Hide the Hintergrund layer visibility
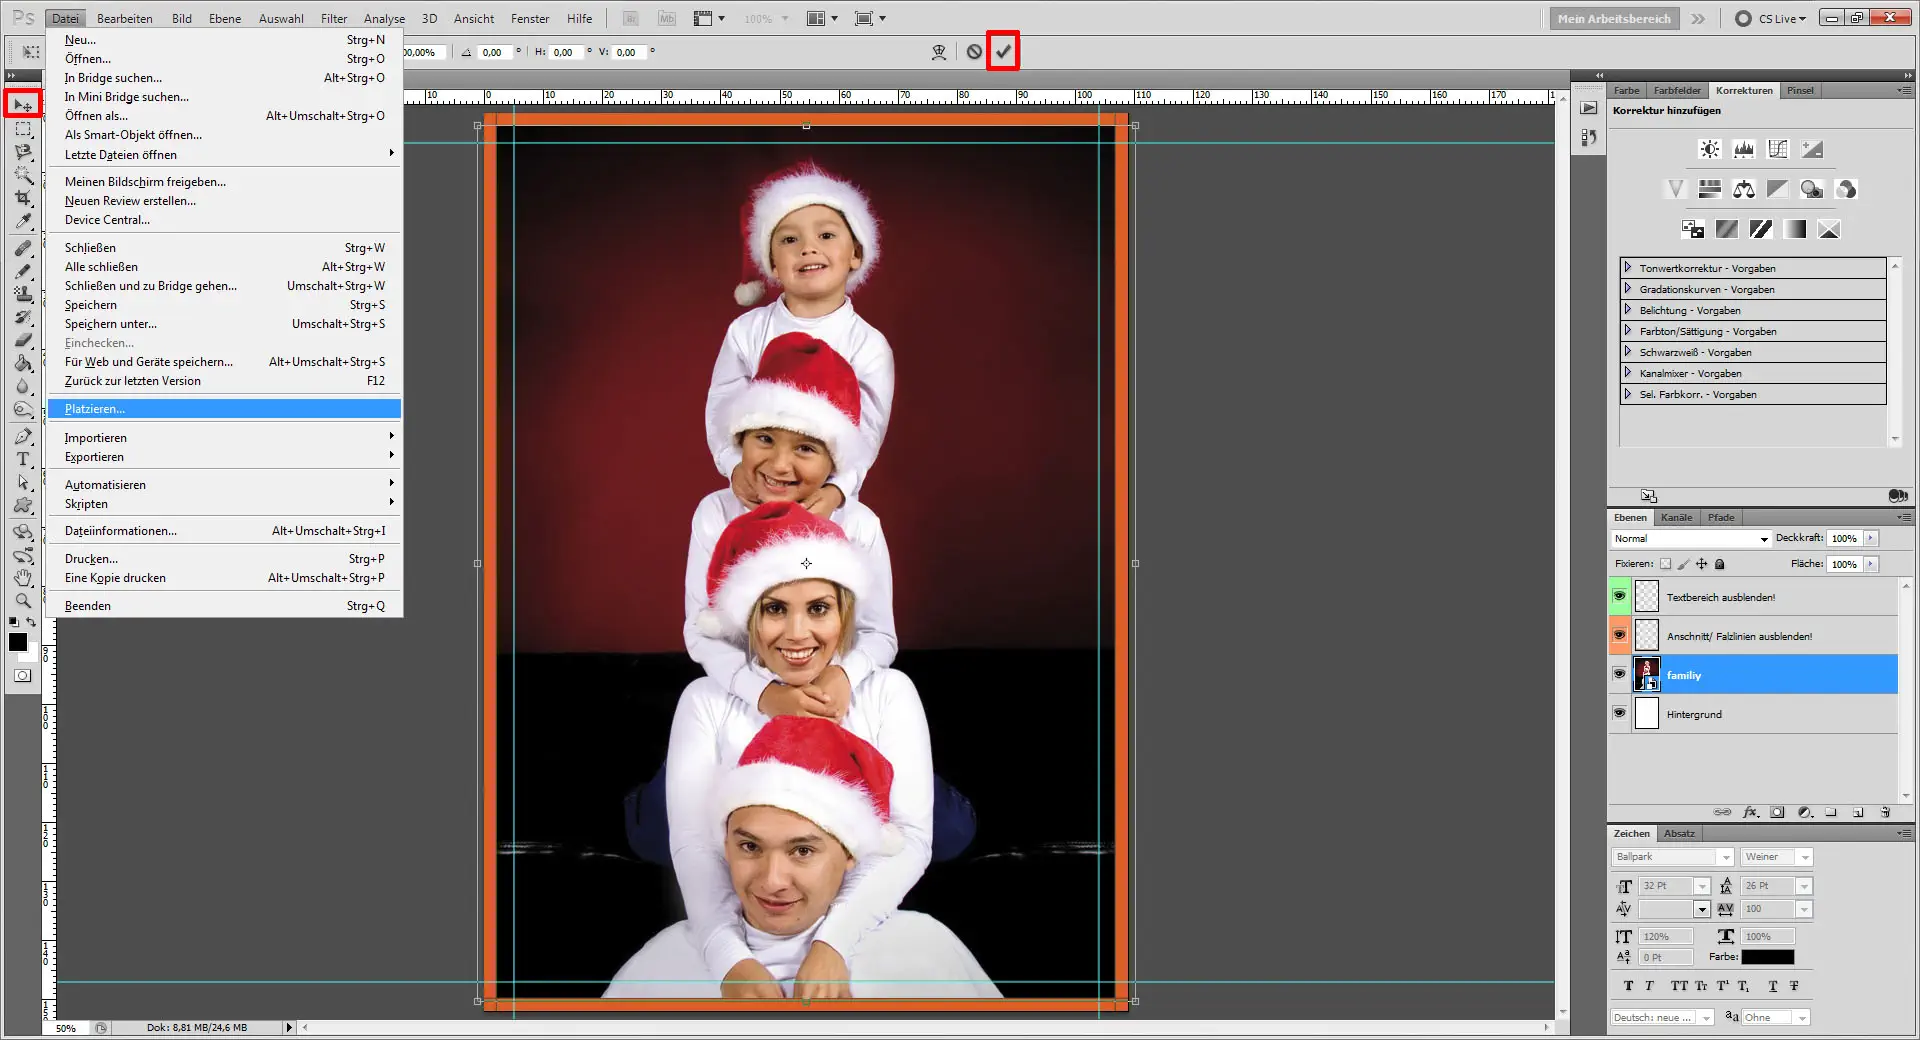The width and height of the screenshot is (1920, 1040). click(1620, 713)
